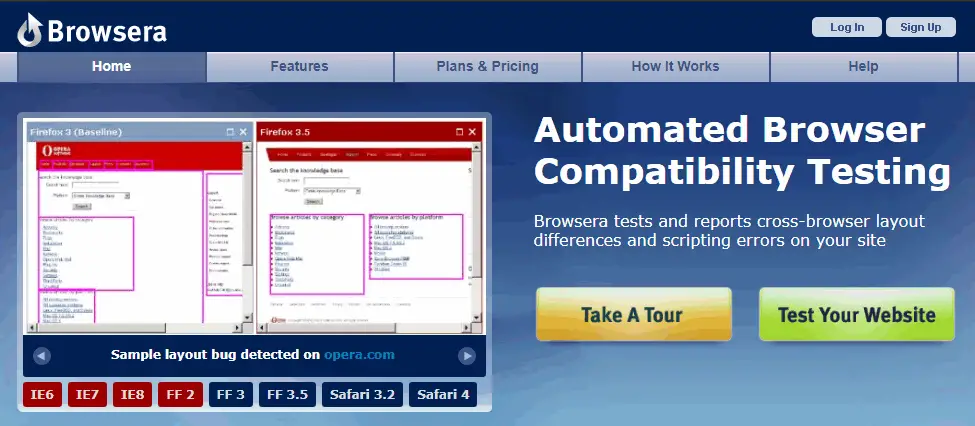The width and height of the screenshot is (975, 426).
Task: Select the FF 2 browser button
Action: (x=180, y=395)
